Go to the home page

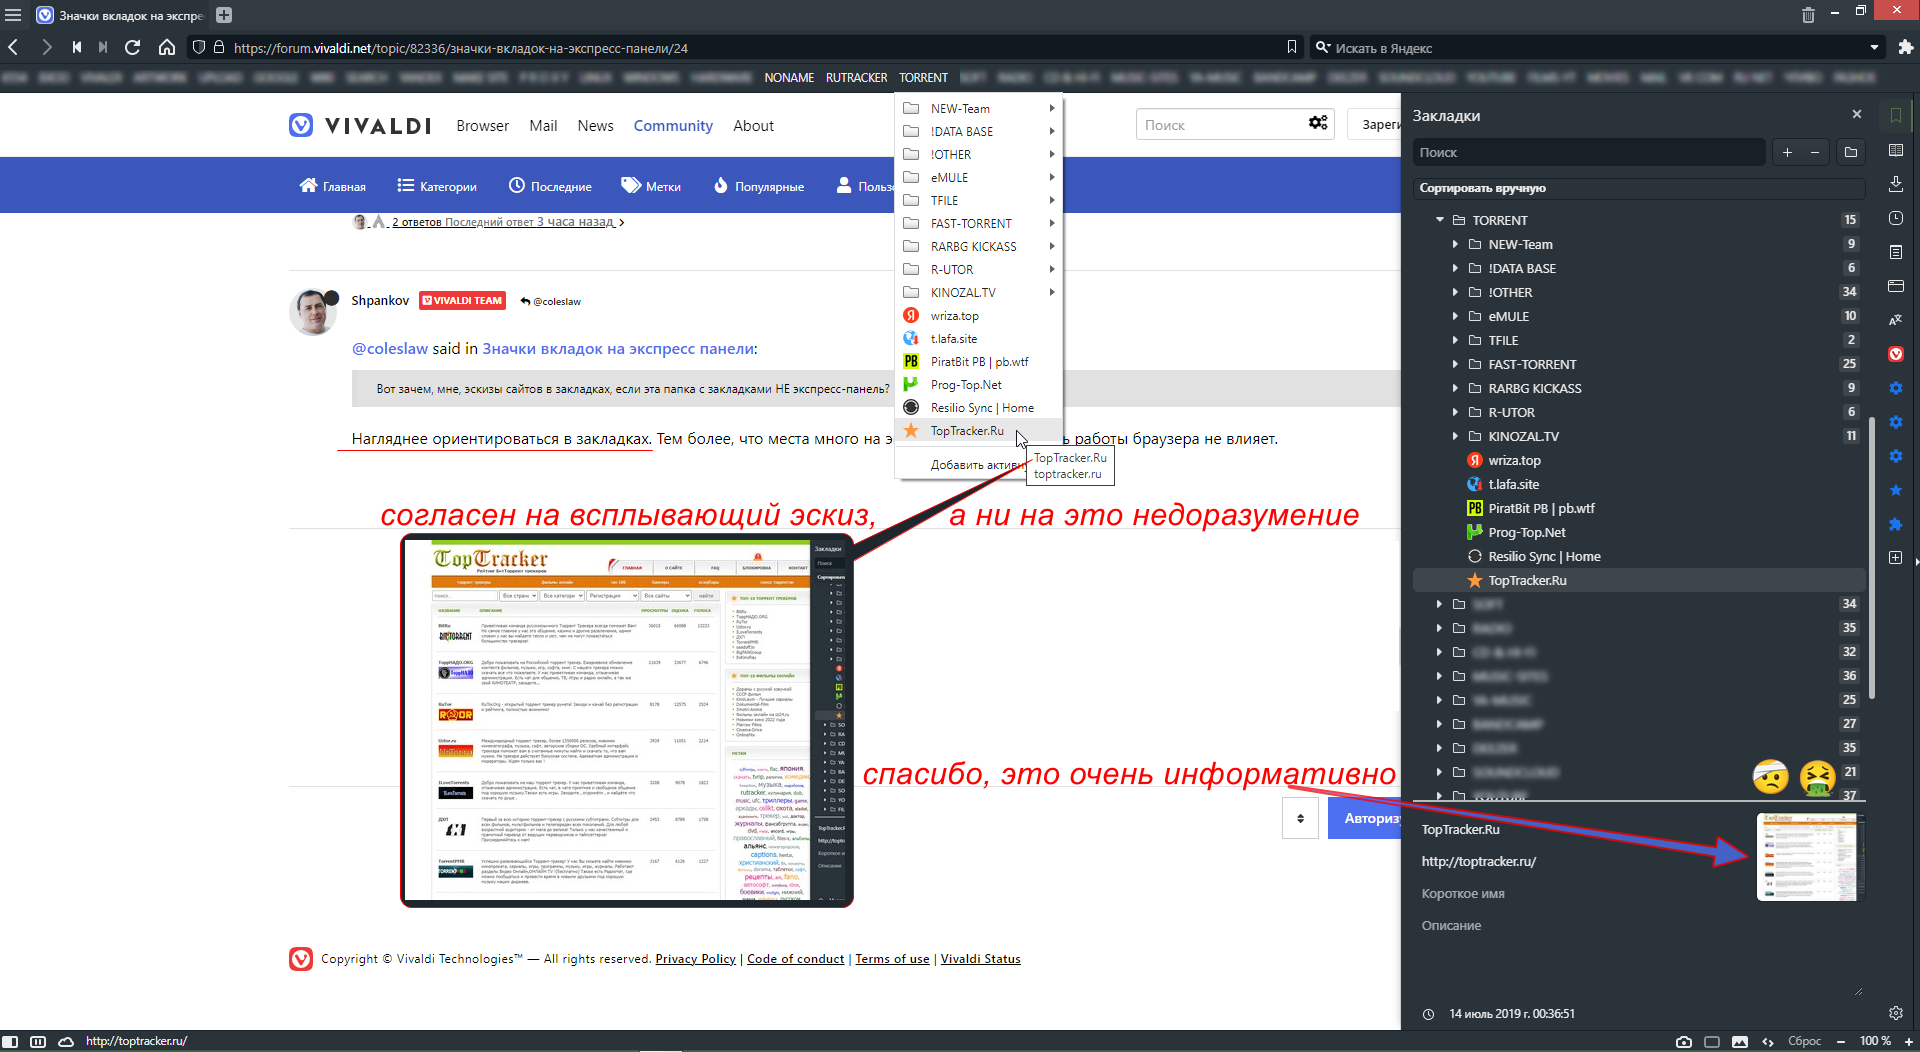pos(167,47)
